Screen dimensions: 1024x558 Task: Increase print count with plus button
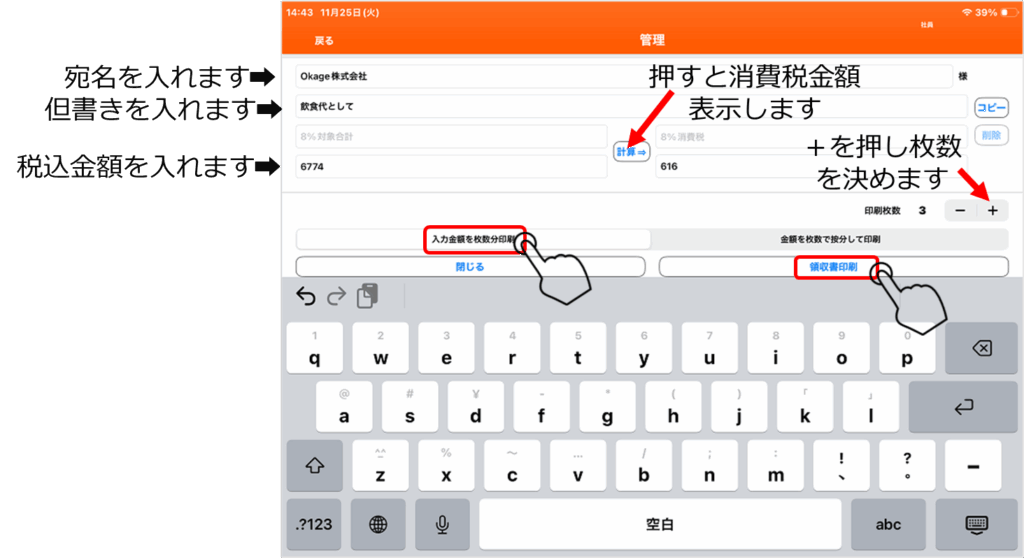click(x=993, y=211)
